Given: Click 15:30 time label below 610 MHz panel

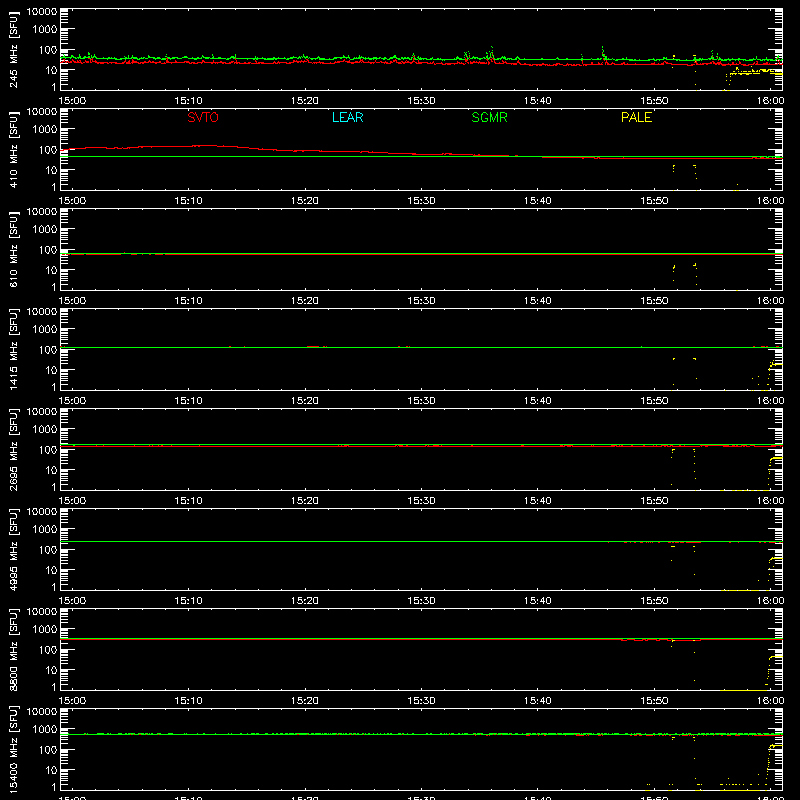Looking at the screenshot, I should [x=421, y=301].
